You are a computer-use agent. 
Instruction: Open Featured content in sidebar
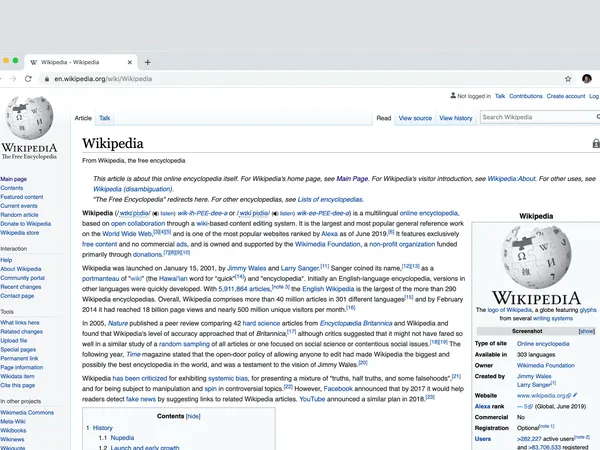tap(21, 197)
